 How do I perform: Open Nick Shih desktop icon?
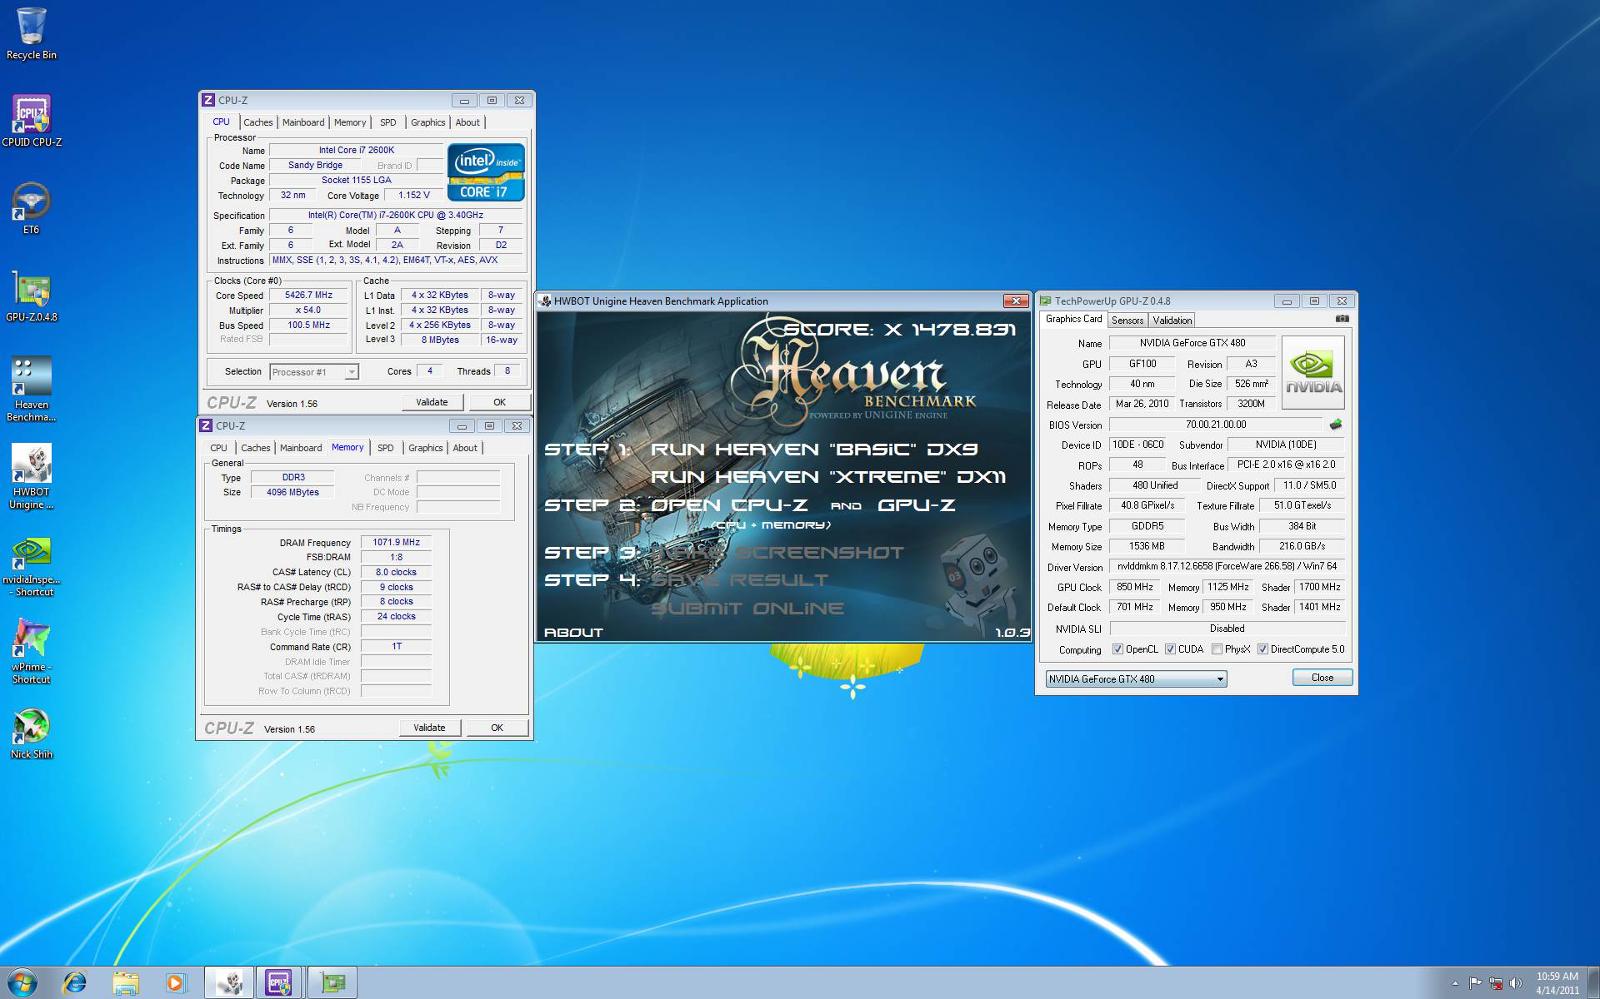point(31,733)
